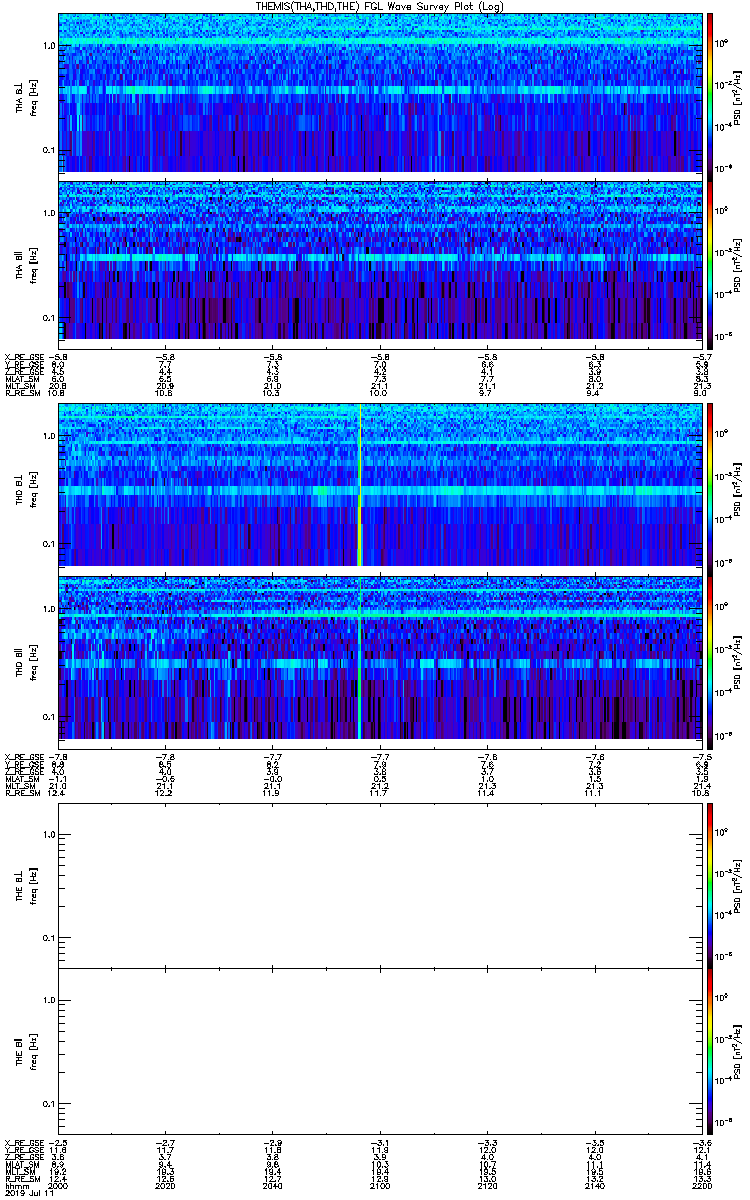Click the 2040 time label on bottom axis

272,1184
